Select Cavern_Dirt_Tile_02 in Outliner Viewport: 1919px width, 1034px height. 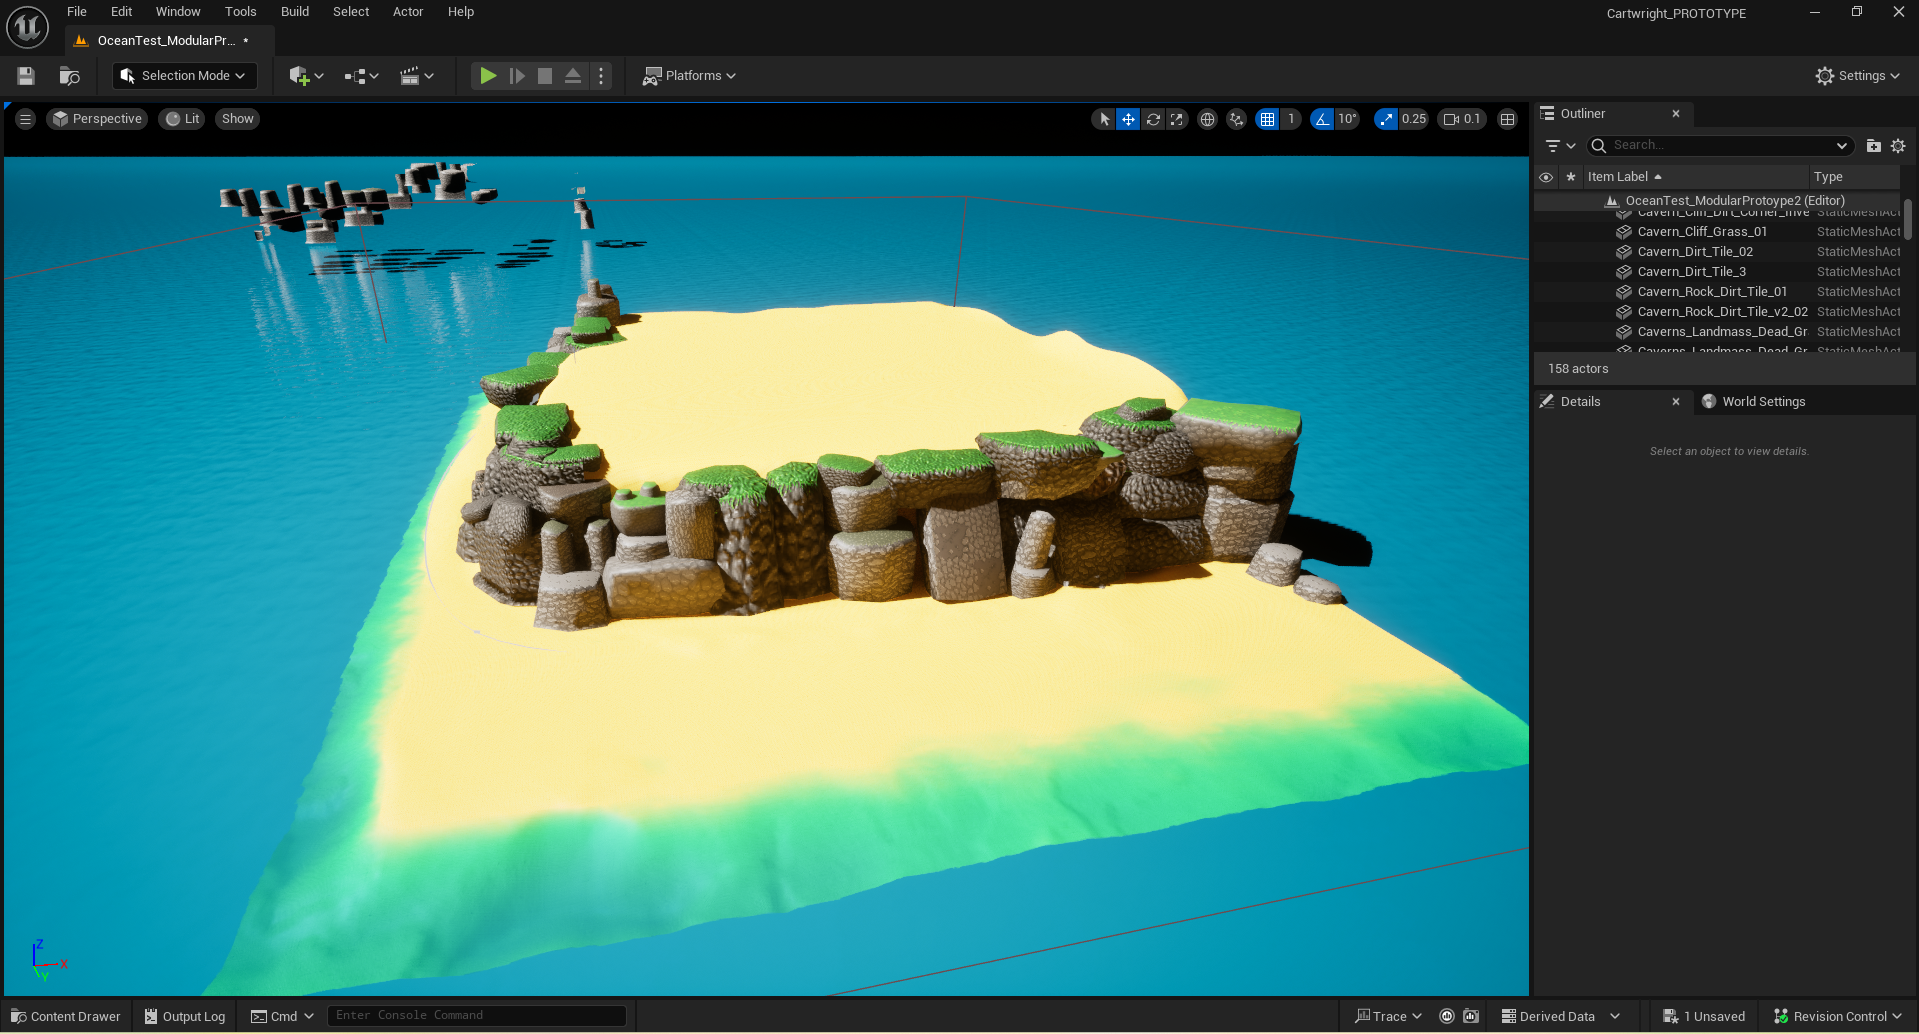click(1718, 252)
